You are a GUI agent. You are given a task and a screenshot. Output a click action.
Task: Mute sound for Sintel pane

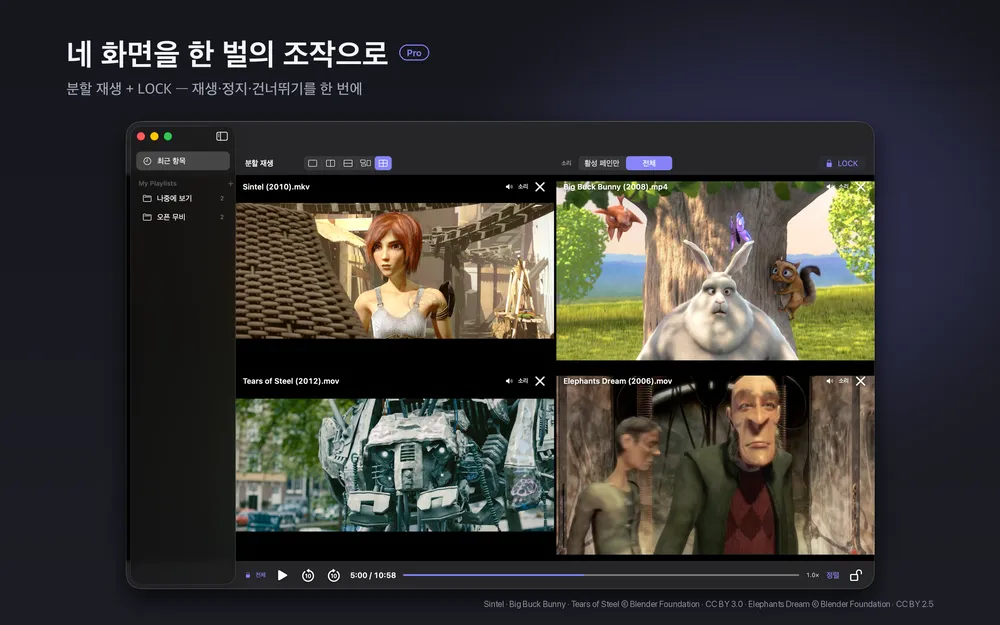(517, 187)
